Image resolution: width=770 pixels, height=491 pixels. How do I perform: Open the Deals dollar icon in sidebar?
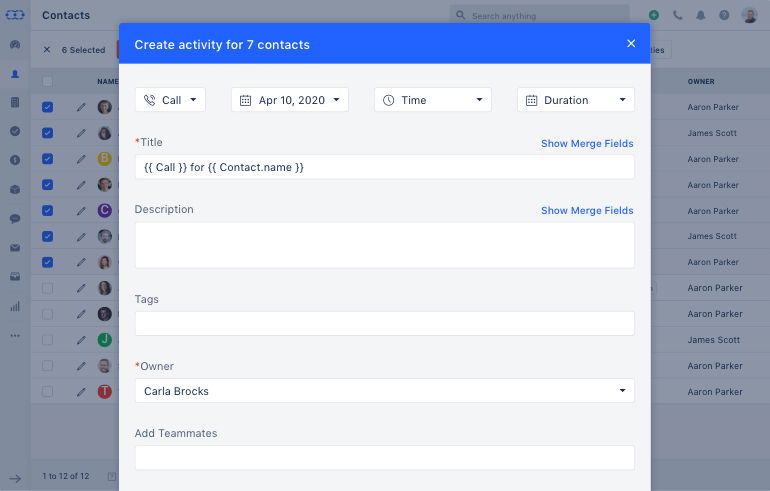point(15,160)
